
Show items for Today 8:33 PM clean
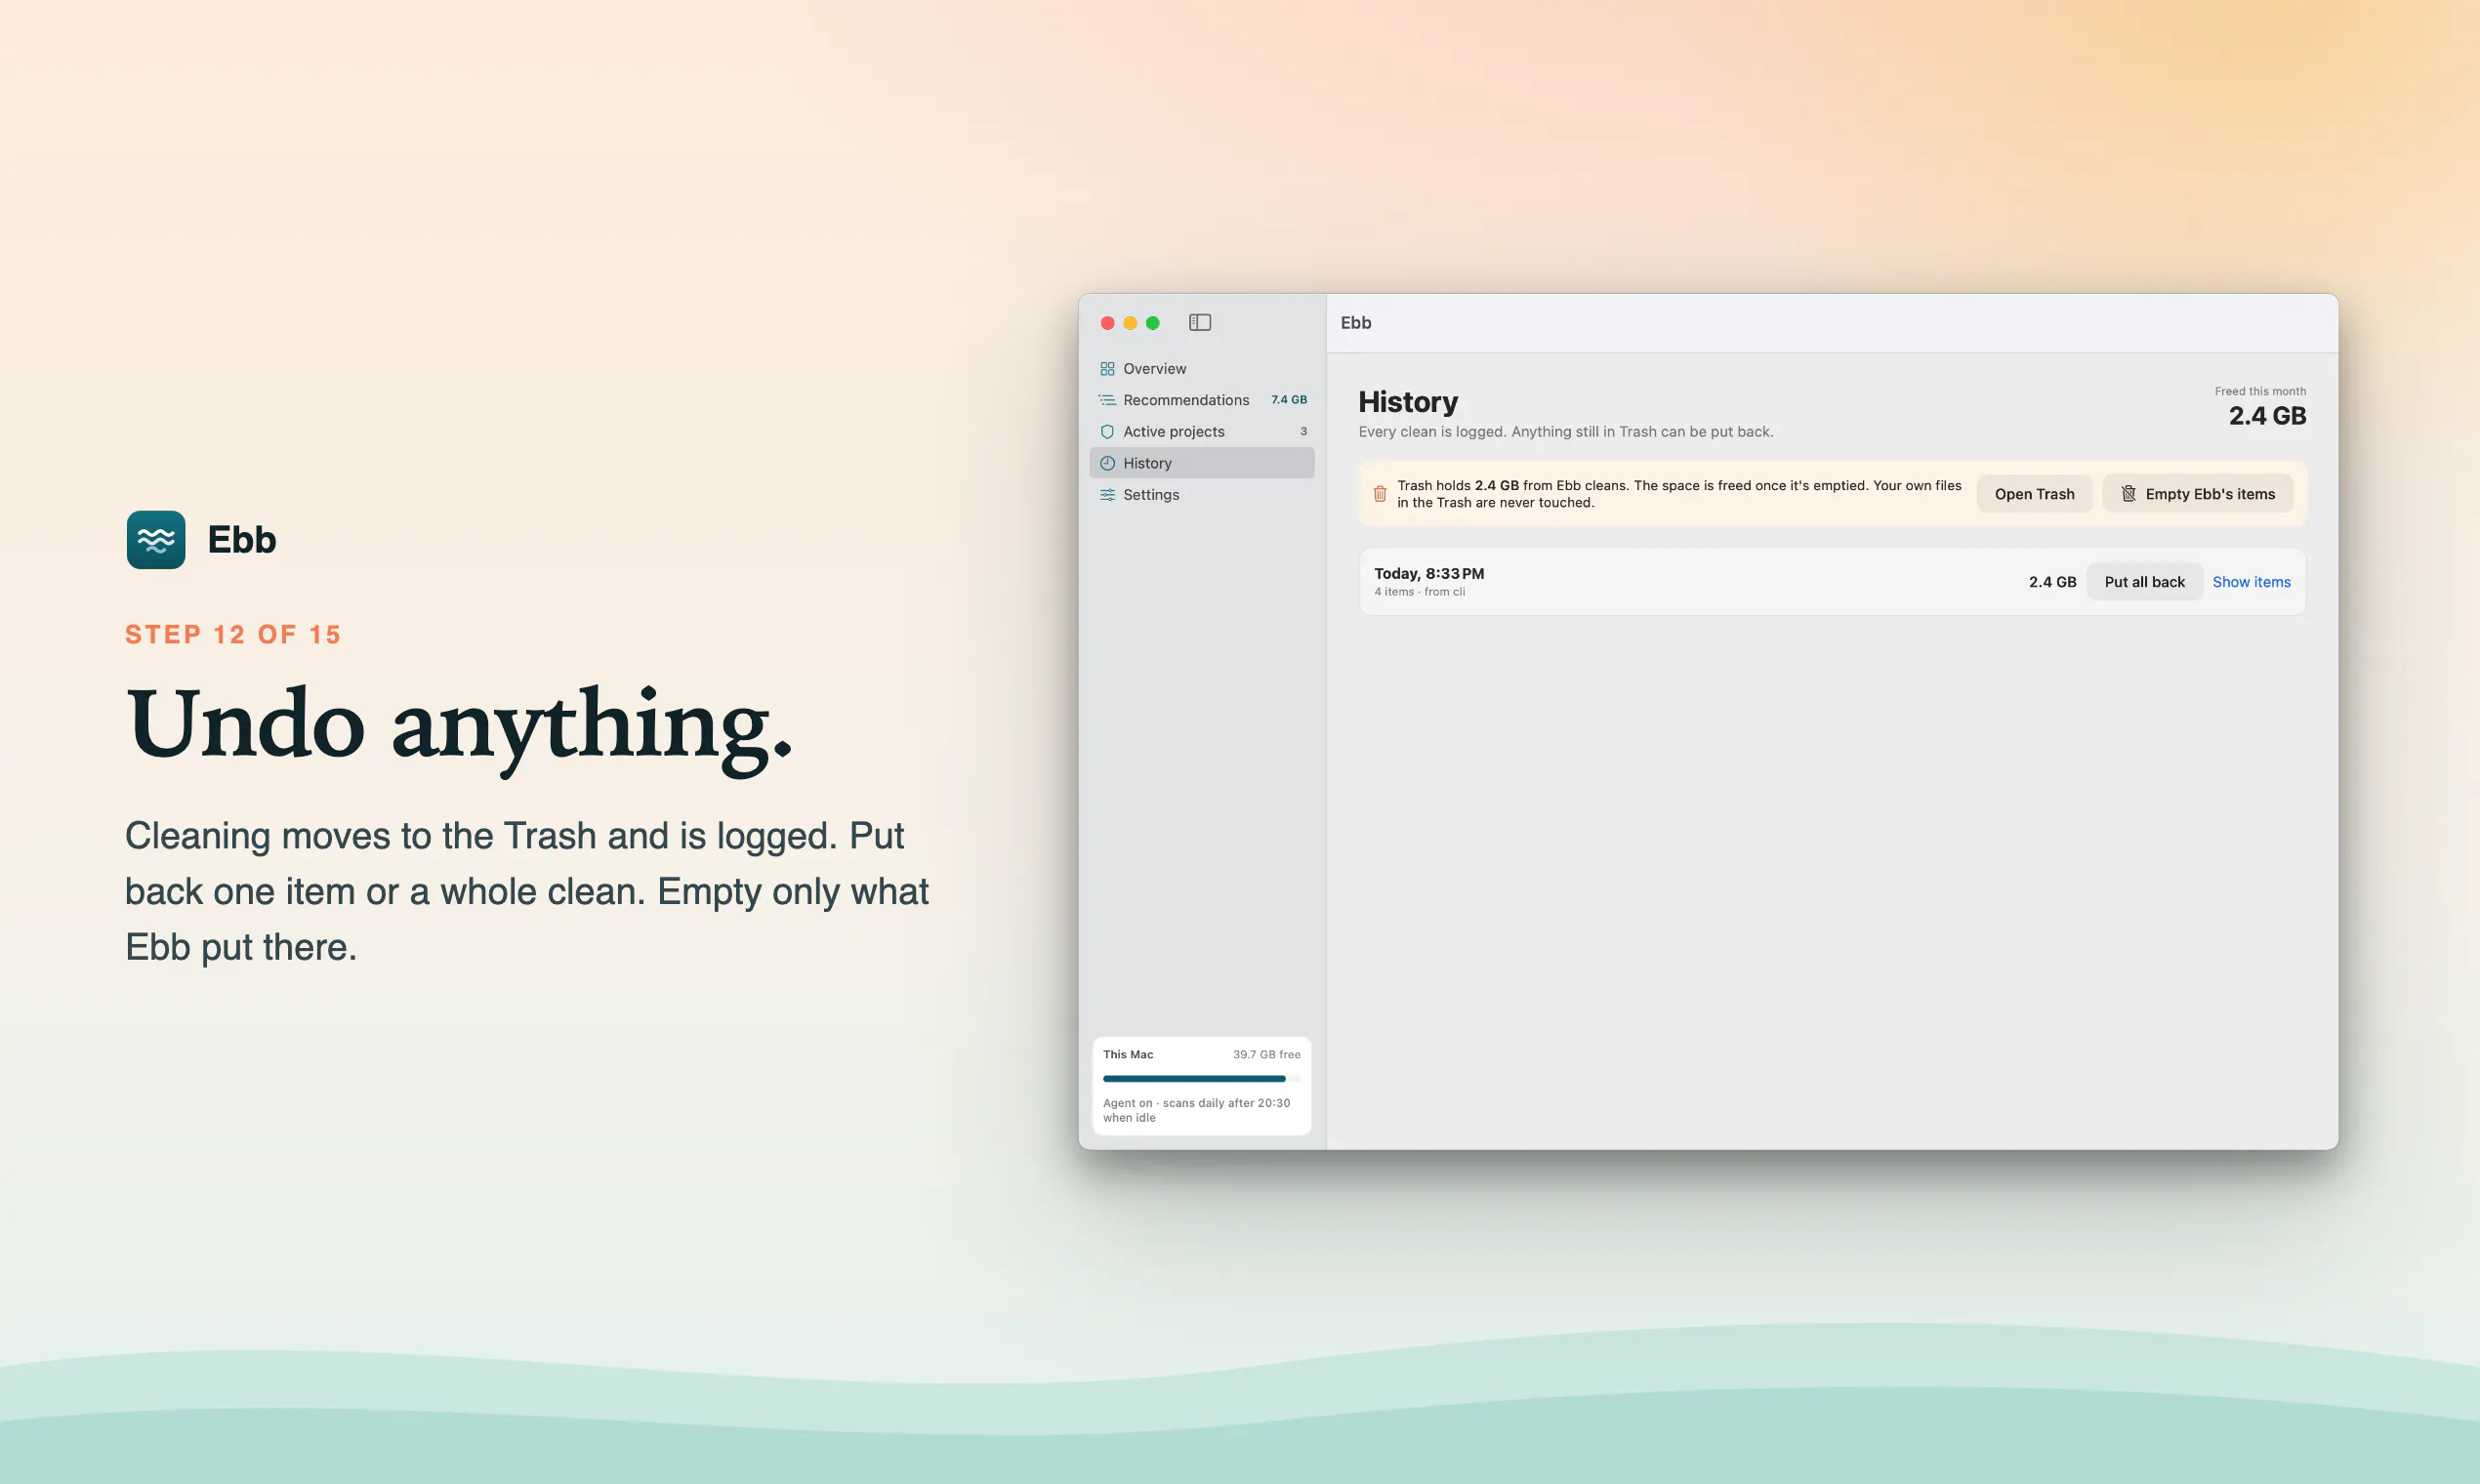(x=2251, y=582)
